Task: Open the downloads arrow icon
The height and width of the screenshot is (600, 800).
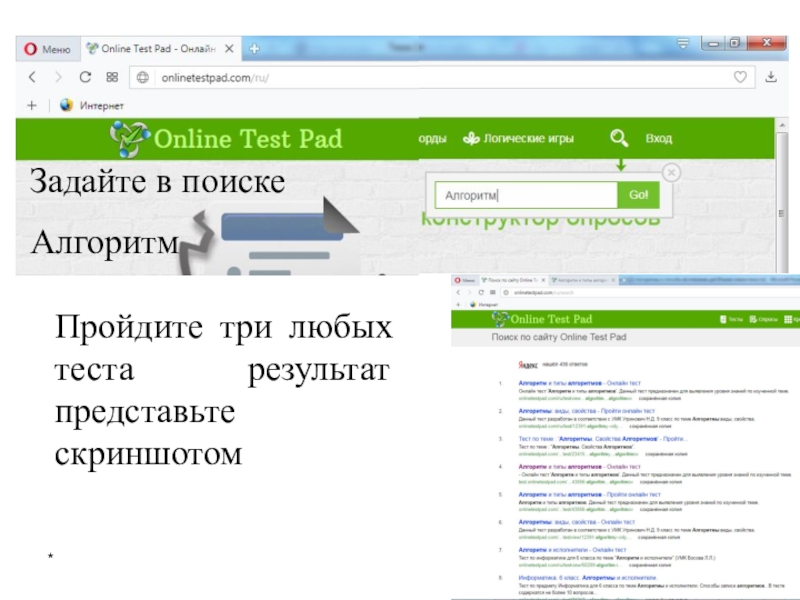Action: tap(771, 77)
